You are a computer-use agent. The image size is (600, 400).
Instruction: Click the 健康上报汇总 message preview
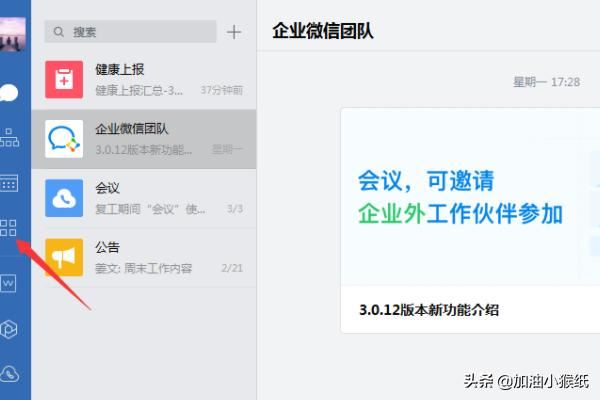pyautogui.click(x=139, y=91)
